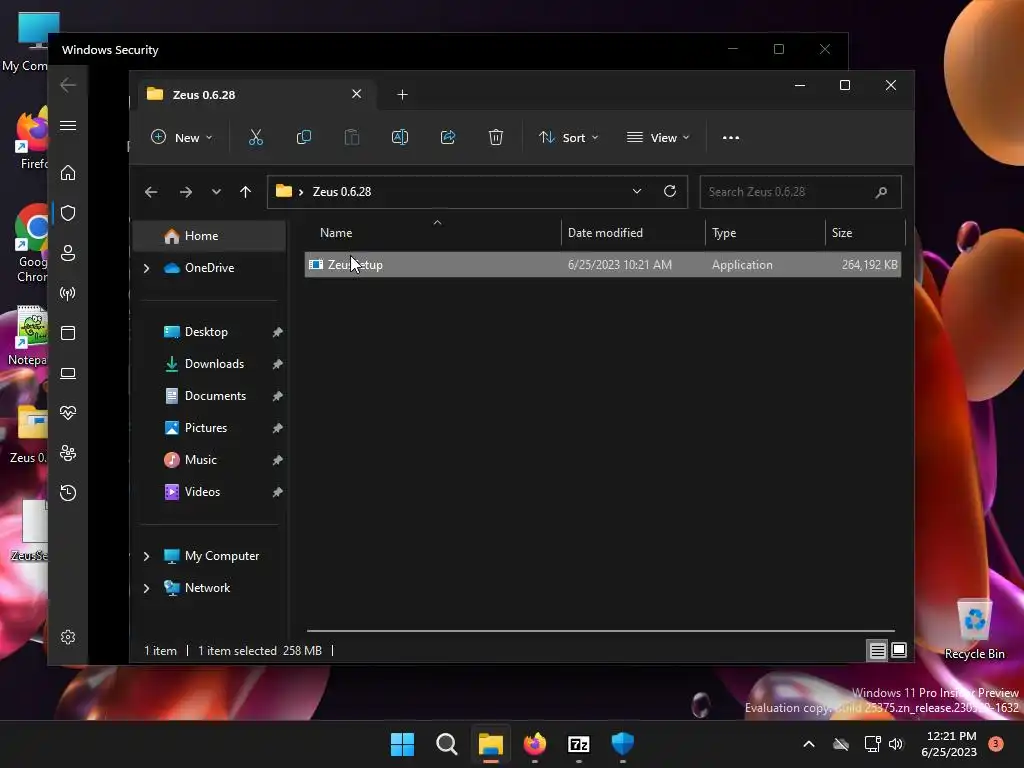Open Windows Security settings gear
The height and width of the screenshot is (768, 1024).
pyautogui.click(x=68, y=637)
